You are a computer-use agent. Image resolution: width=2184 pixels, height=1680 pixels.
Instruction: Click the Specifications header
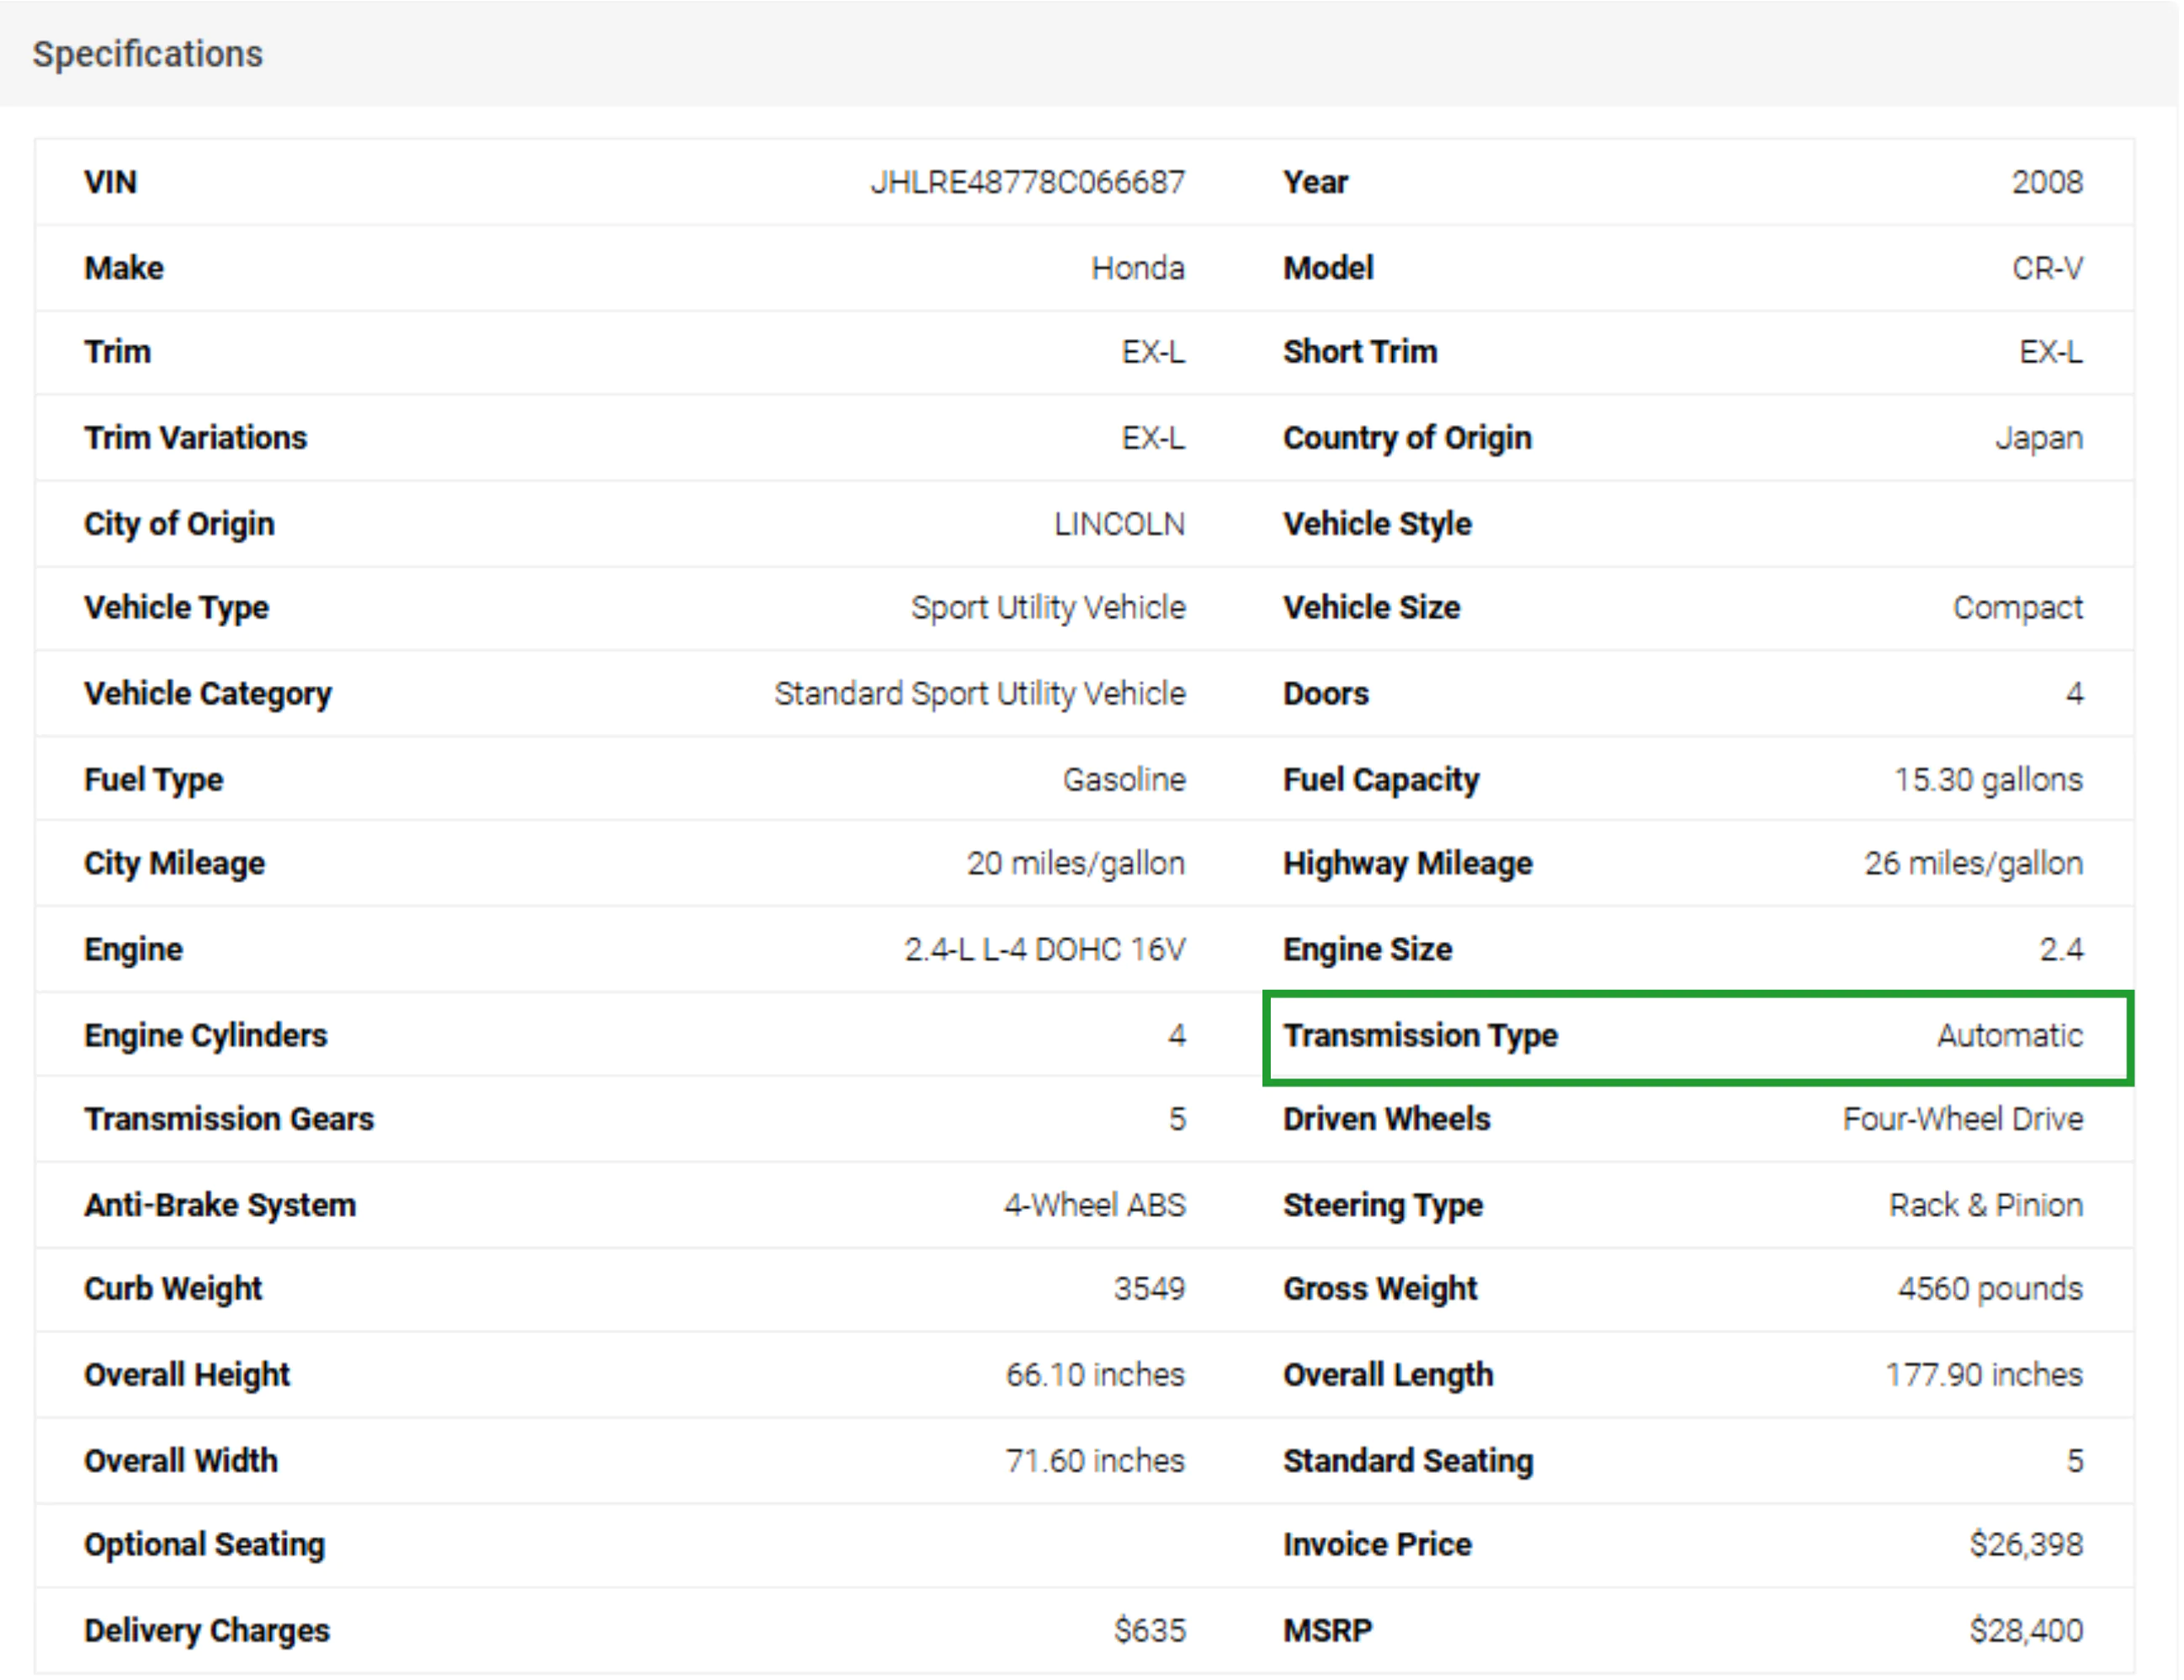coord(148,53)
